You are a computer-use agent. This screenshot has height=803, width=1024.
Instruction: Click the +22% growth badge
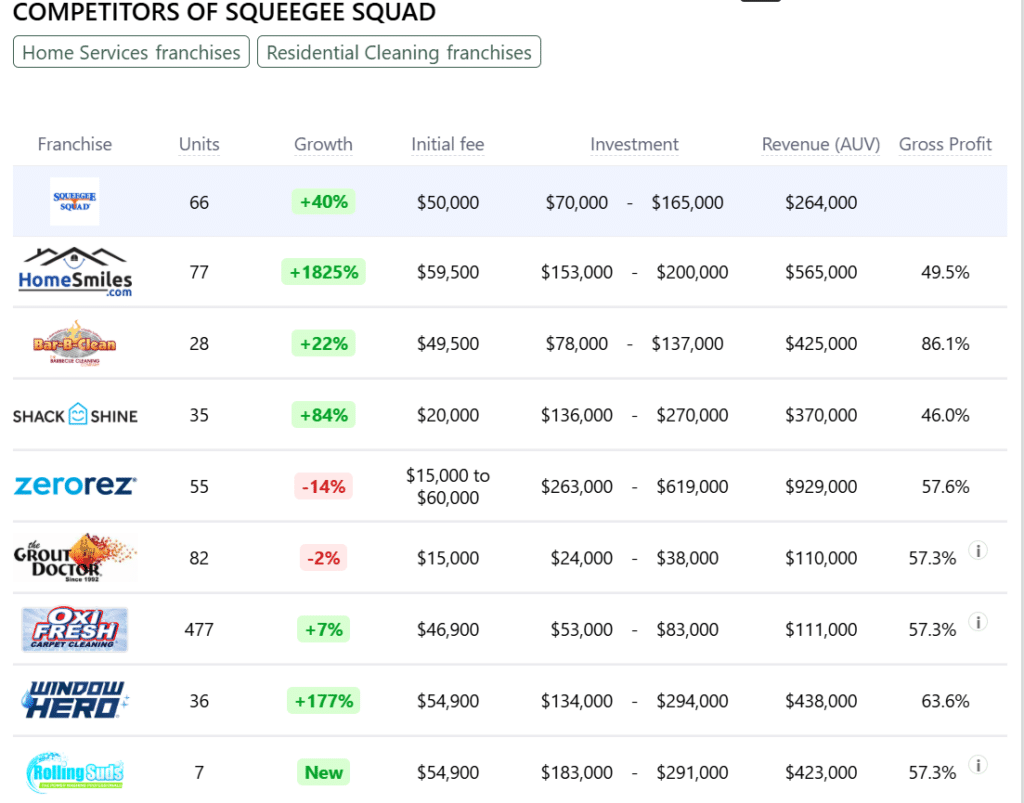(323, 343)
